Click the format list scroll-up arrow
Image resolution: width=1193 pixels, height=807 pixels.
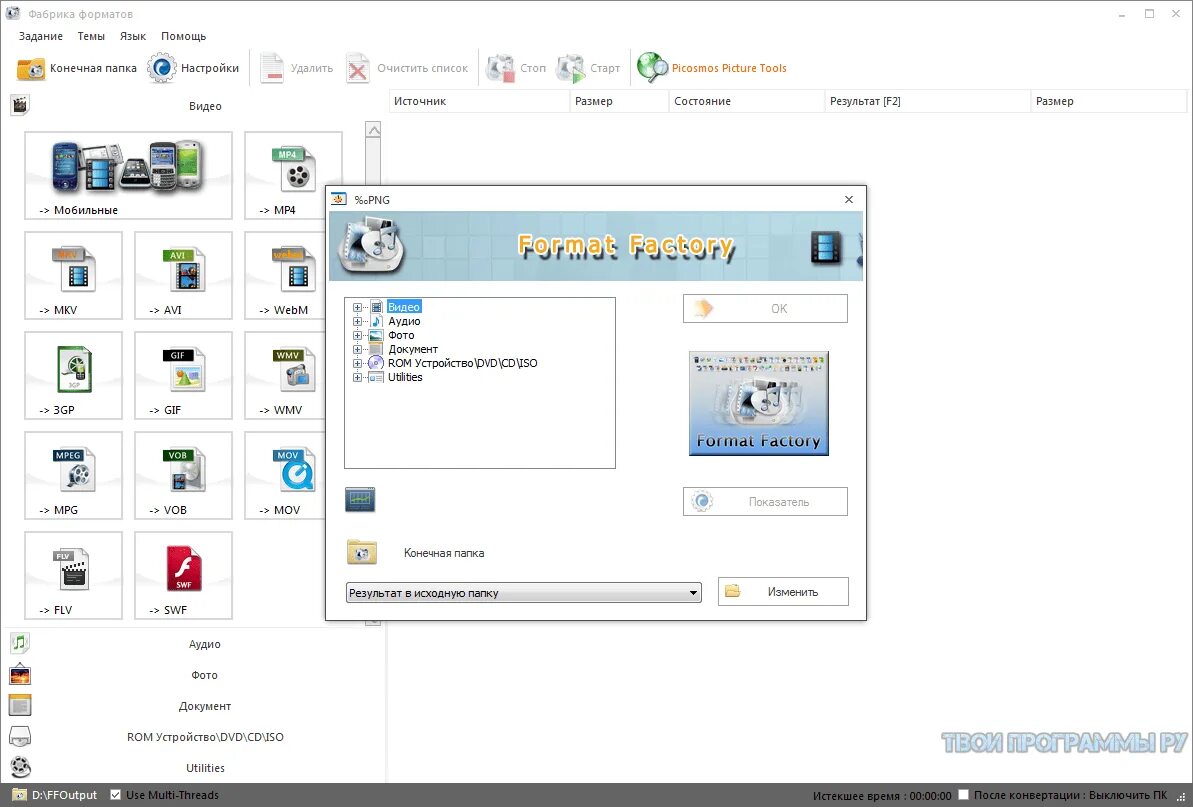[x=373, y=130]
